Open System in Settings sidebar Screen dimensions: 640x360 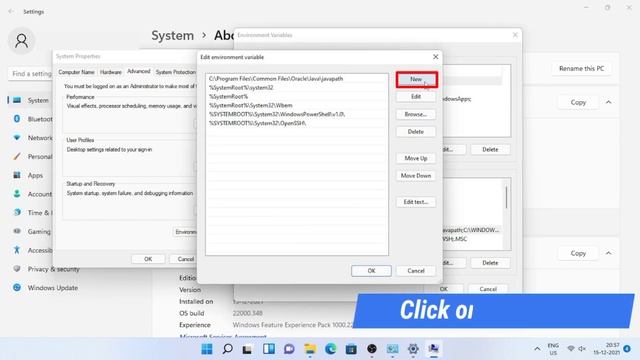tap(31, 100)
